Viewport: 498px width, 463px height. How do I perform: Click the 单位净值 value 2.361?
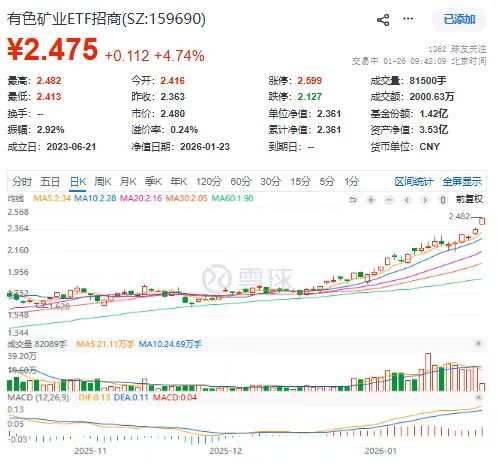point(329,114)
